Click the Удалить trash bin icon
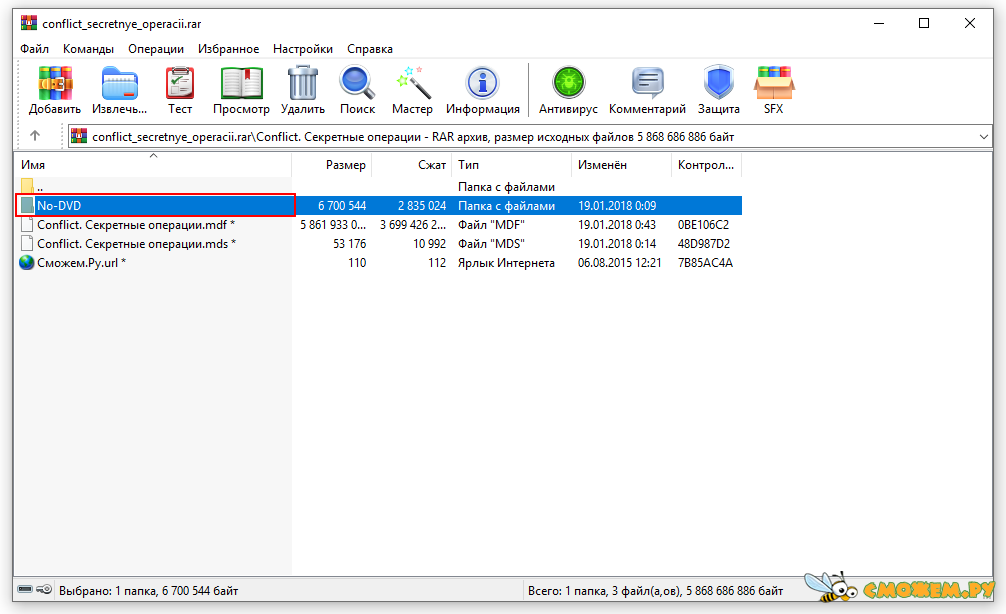The height and width of the screenshot is (614, 1006). (x=303, y=83)
